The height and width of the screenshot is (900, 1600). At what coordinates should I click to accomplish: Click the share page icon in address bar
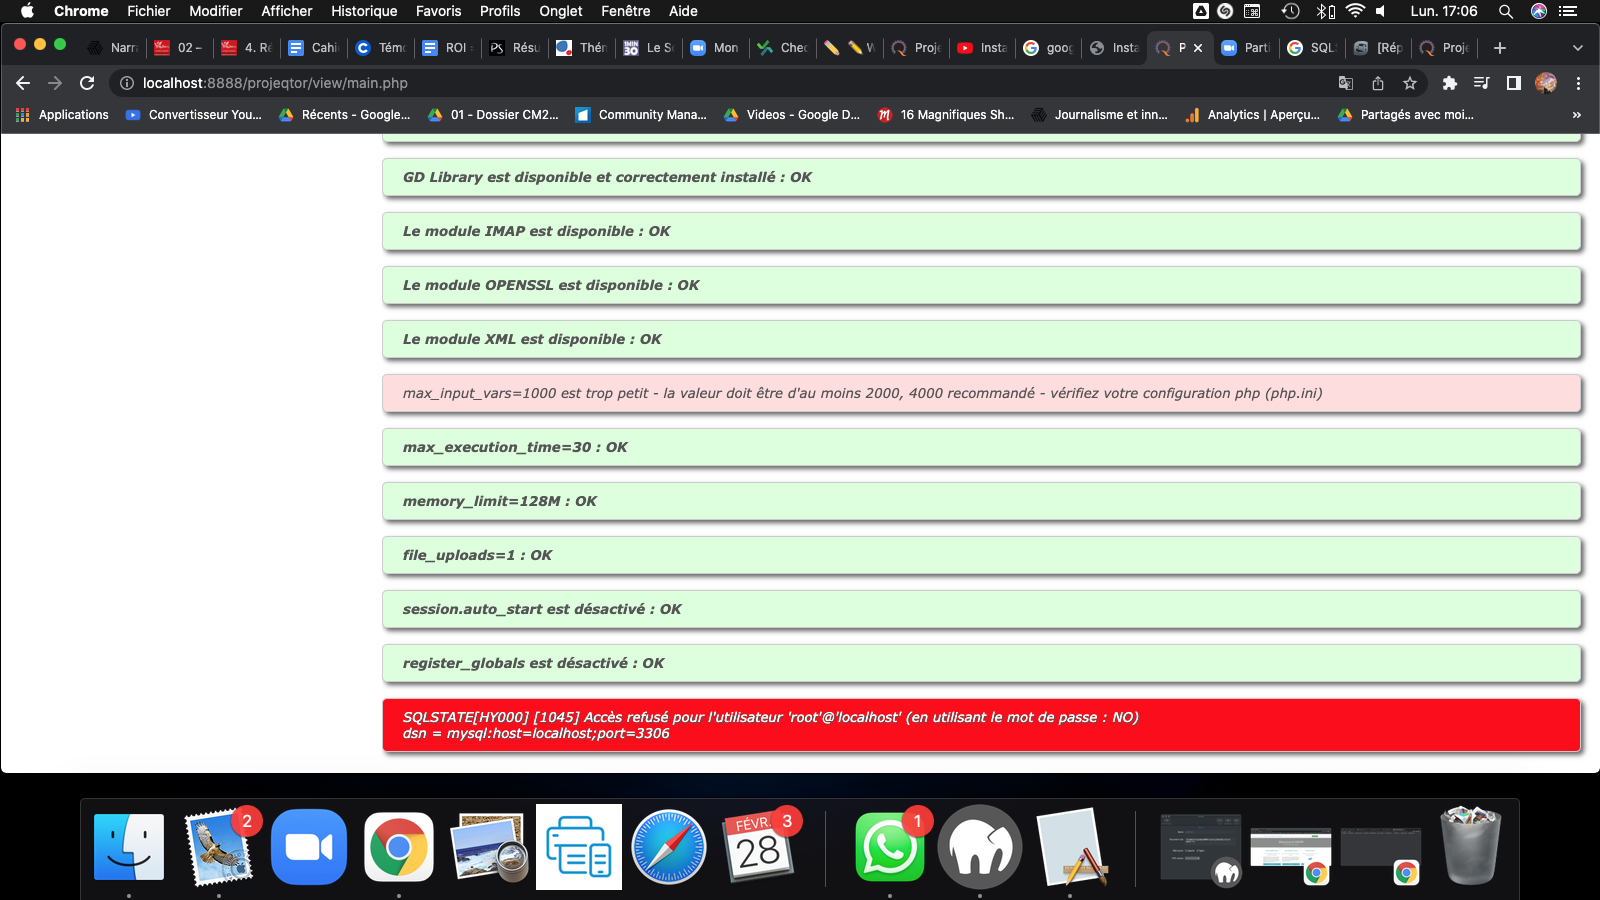tap(1378, 83)
